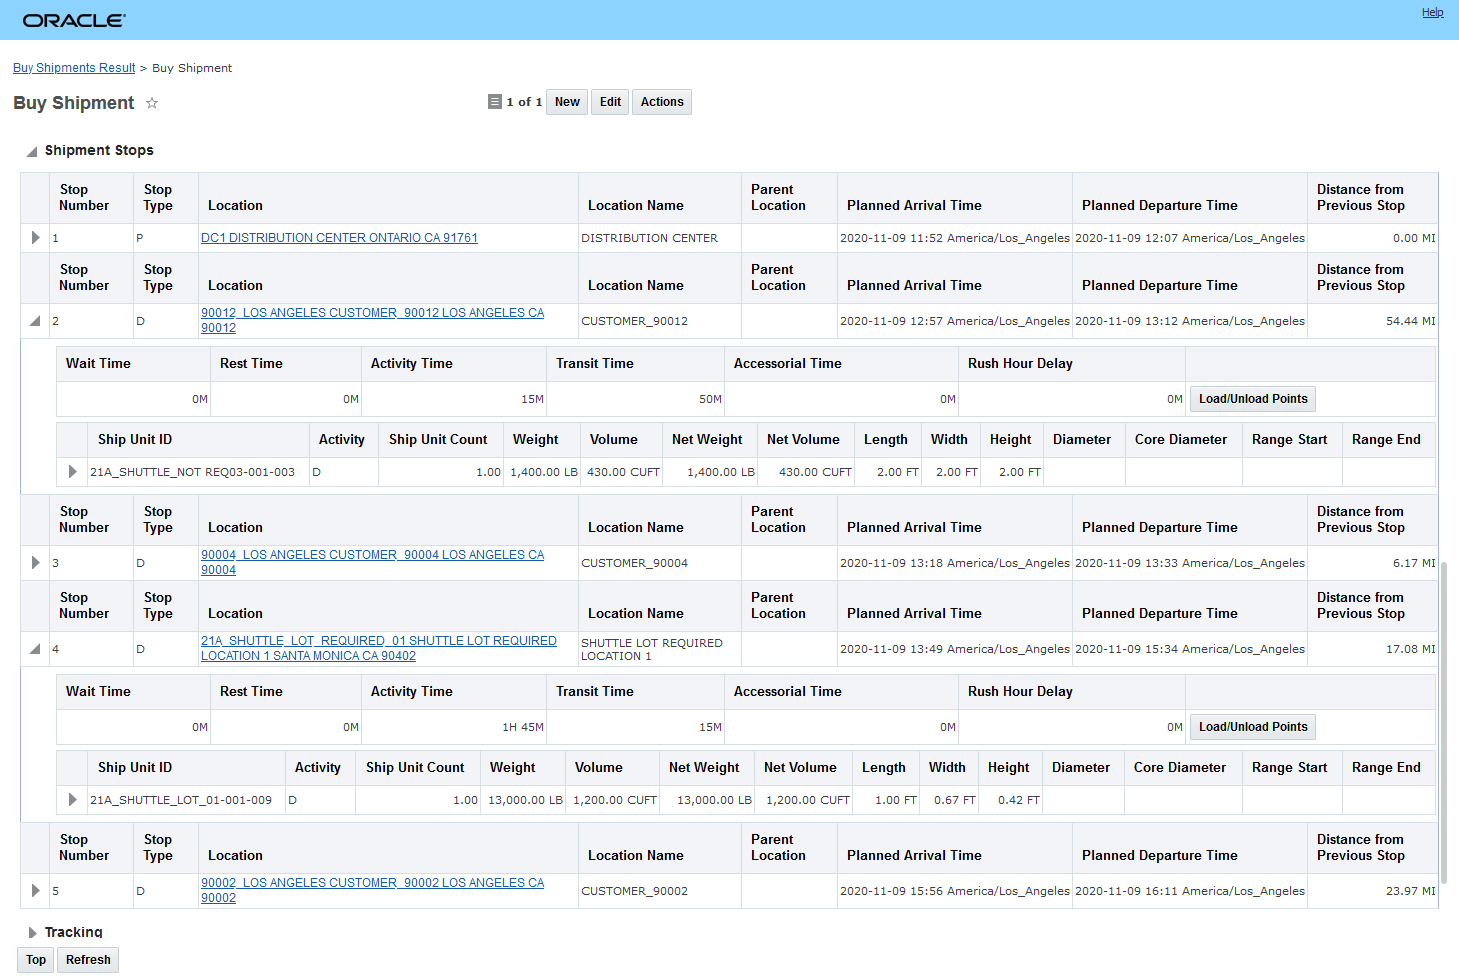Expand stop 5 row details
This screenshot has width=1459, height=978.
coord(35,891)
